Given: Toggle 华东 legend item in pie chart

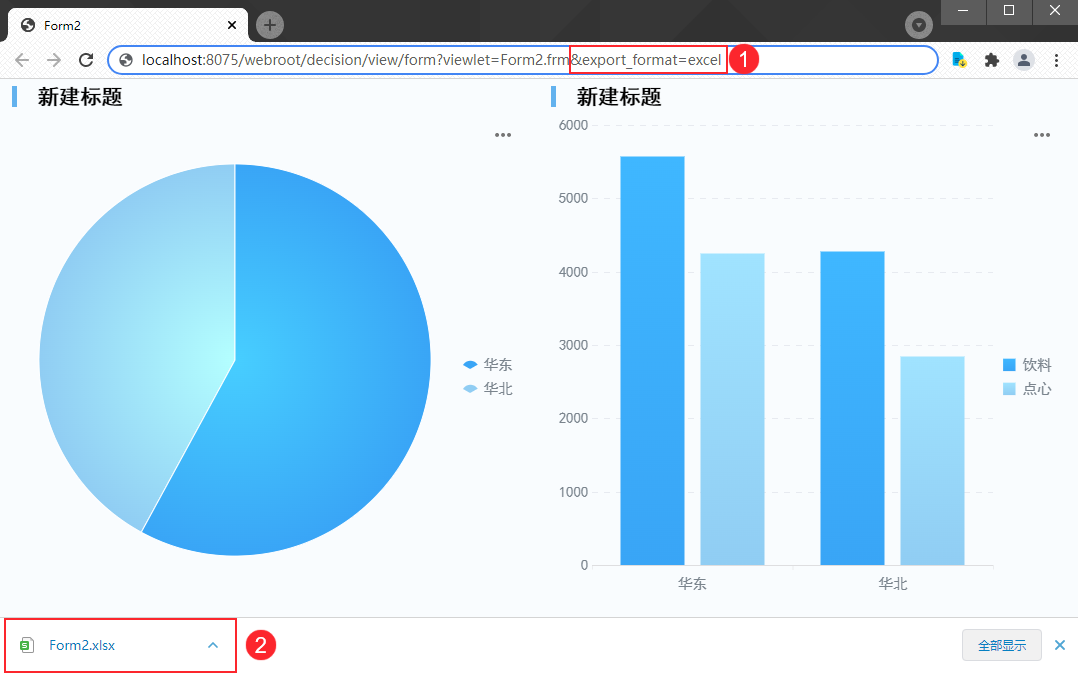Looking at the screenshot, I should 488,364.
